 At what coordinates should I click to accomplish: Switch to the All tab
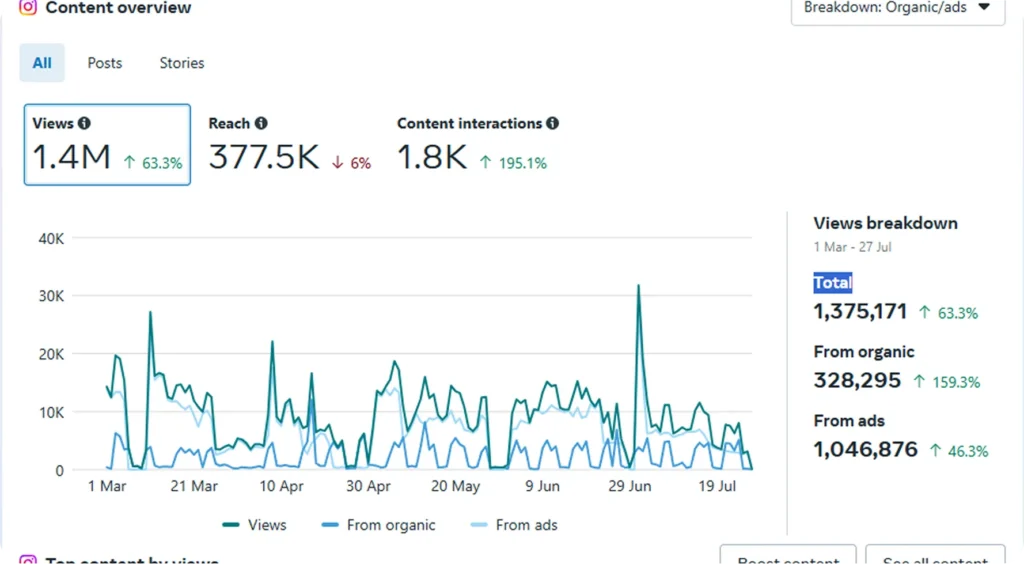(42, 63)
